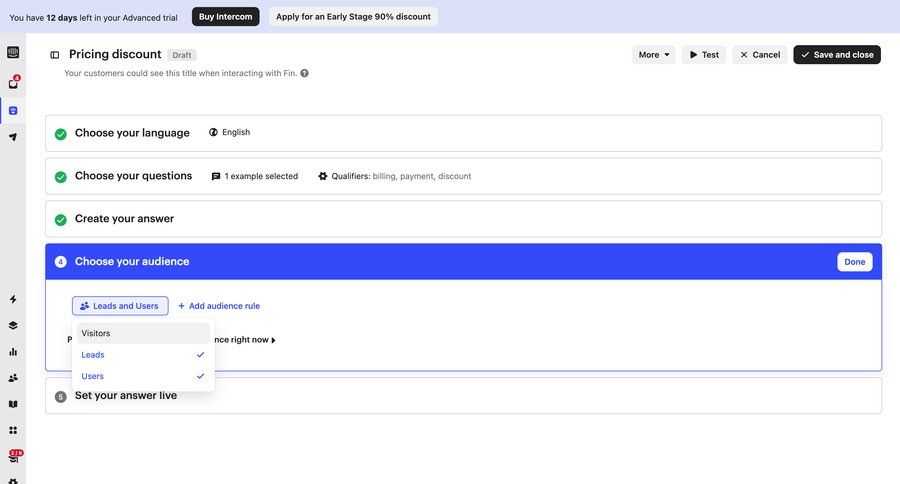Click the Pricing discount title field
The width and height of the screenshot is (900, 484).
pos(115,54)
